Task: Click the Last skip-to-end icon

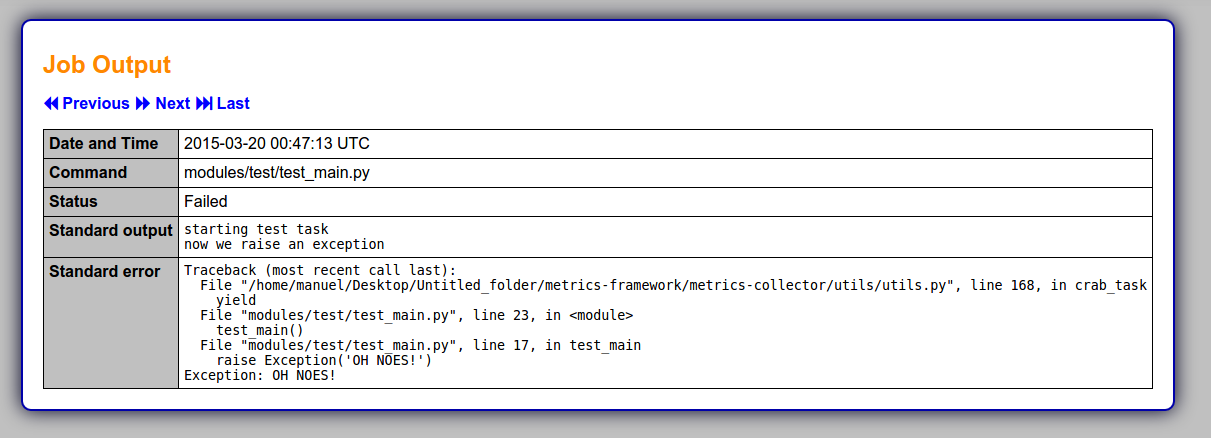Action: 204,103
